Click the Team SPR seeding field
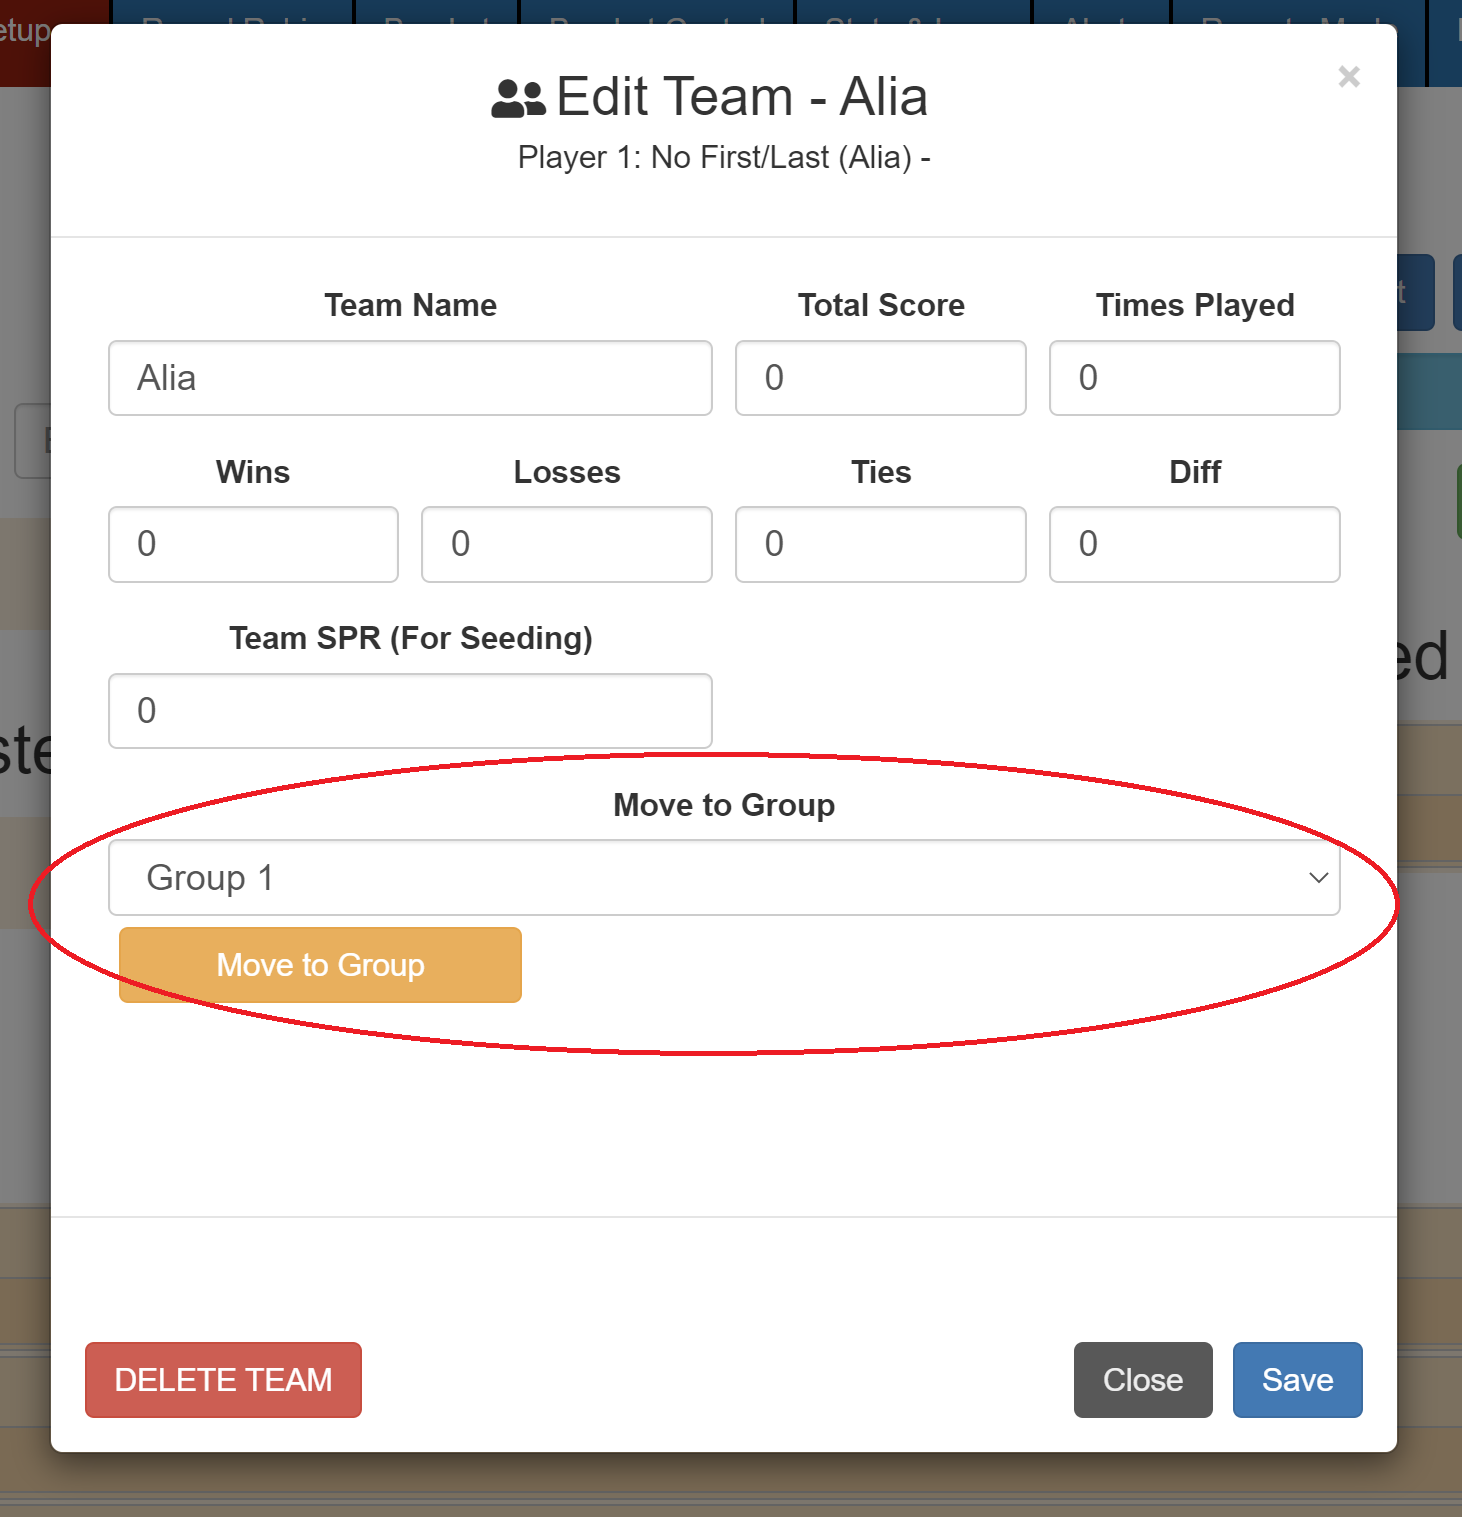 410,711
